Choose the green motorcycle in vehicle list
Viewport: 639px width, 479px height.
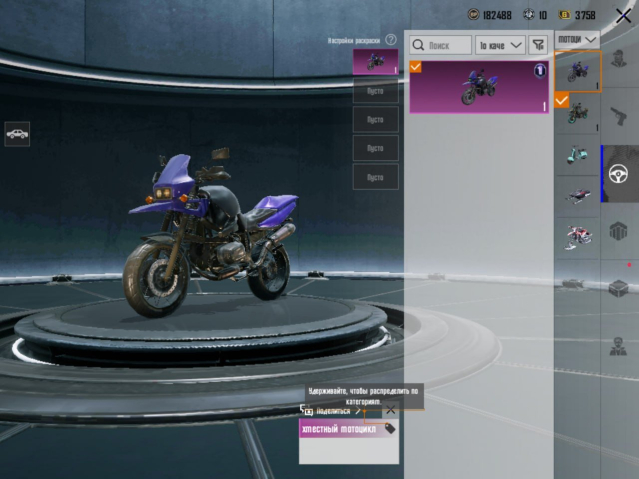tap(577, 114)
